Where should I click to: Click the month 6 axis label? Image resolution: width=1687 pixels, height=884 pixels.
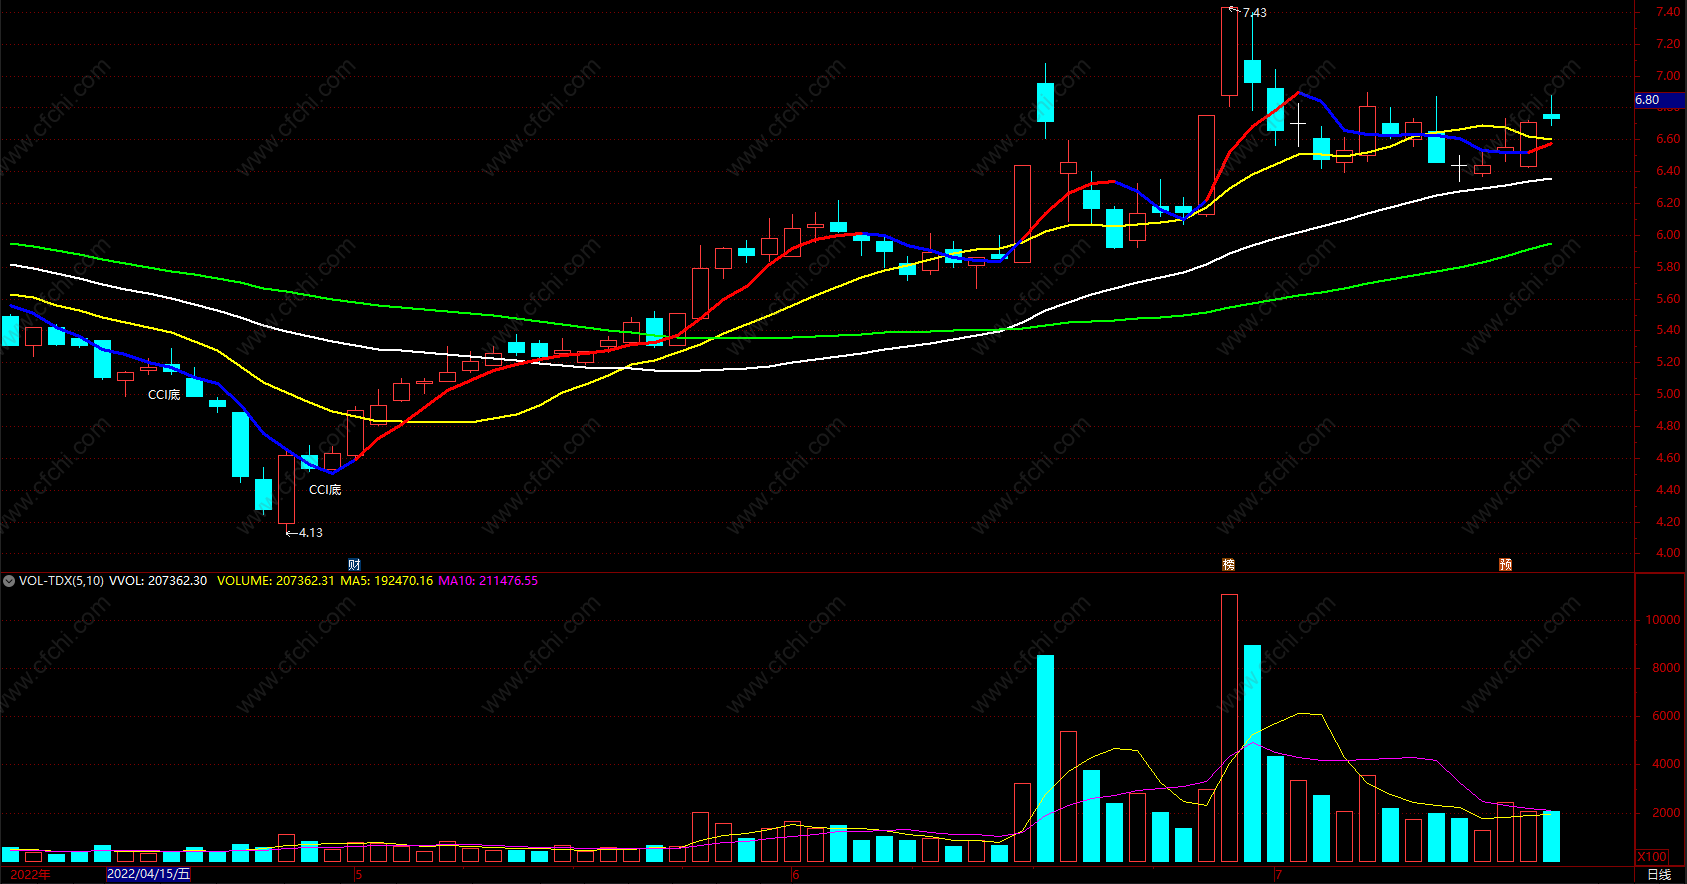point(796,875)
